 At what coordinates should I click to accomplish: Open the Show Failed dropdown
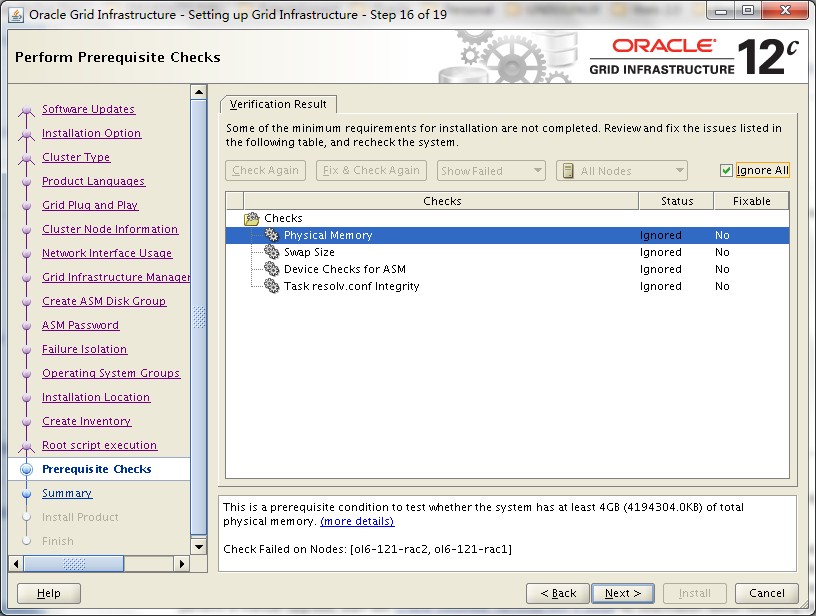(x=491, y=171)
